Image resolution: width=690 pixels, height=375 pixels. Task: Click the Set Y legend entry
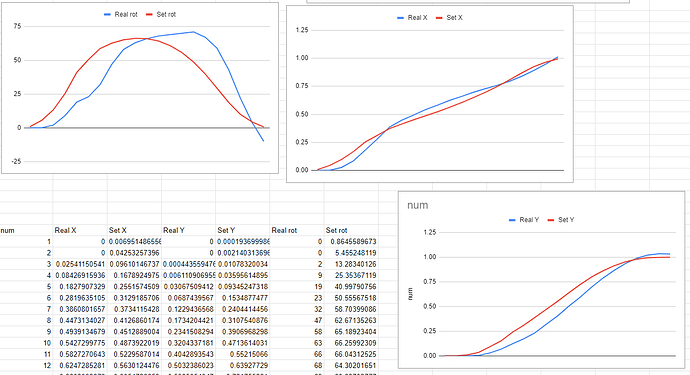click(x=561, y=220)
